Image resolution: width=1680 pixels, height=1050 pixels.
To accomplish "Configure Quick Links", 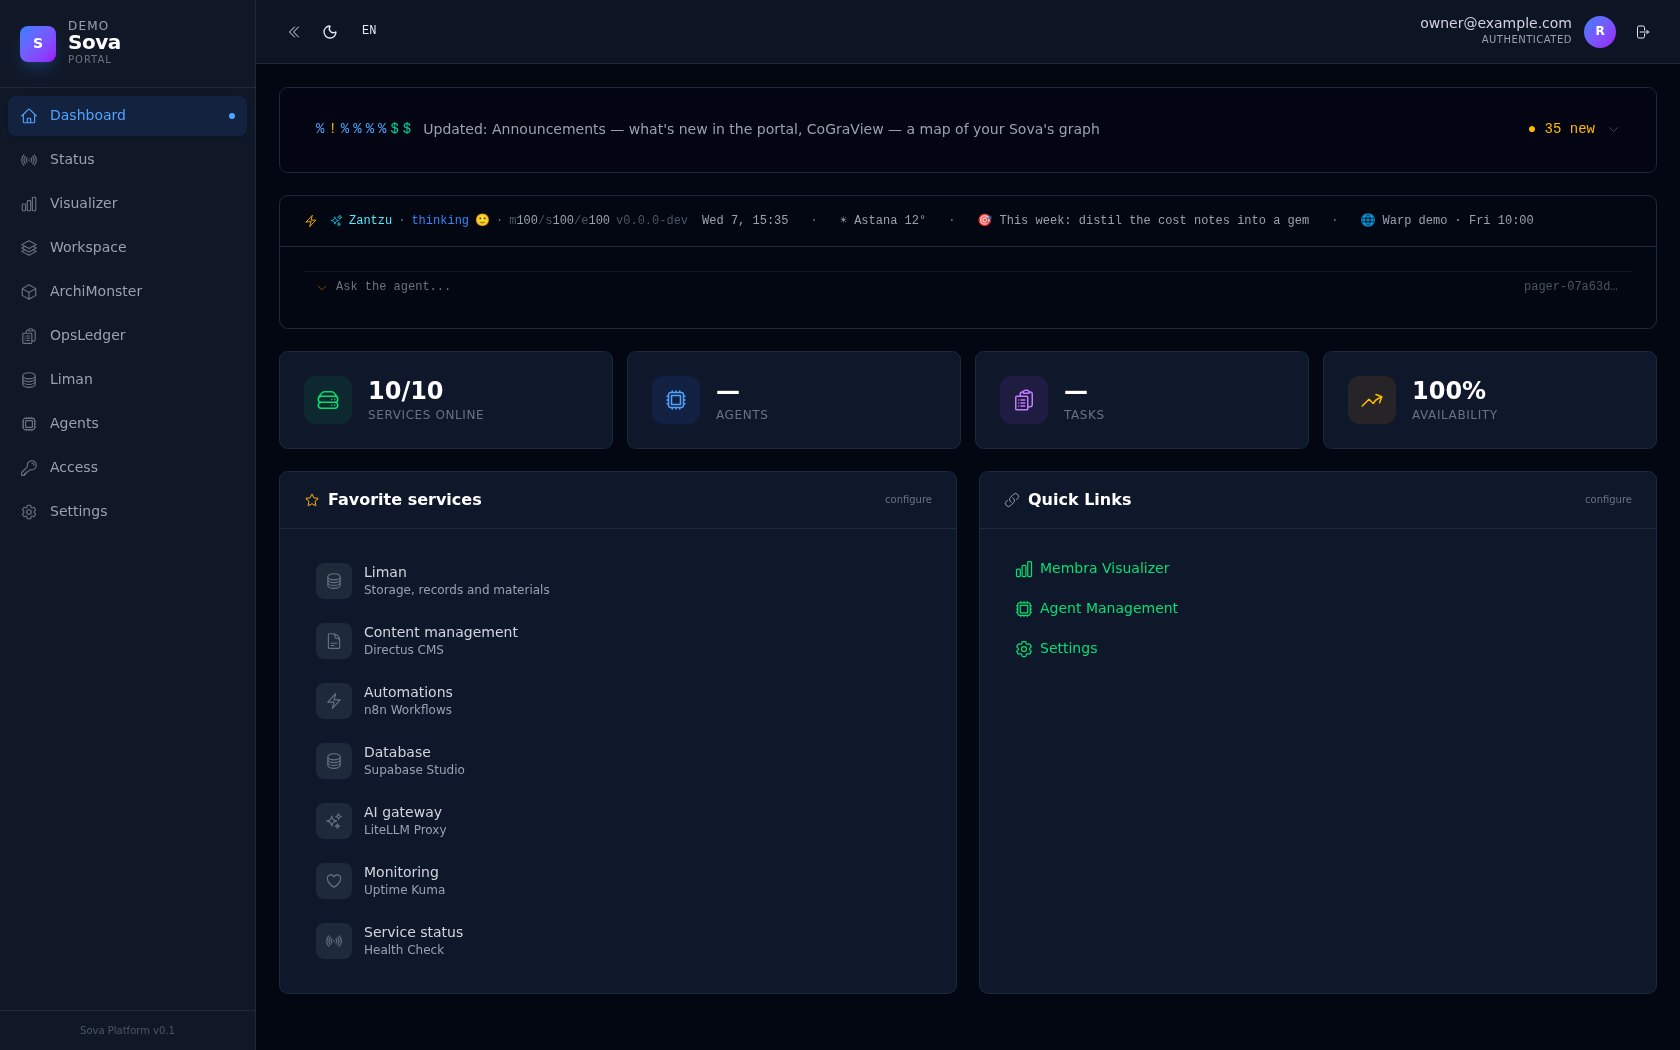I will [x=1608, y=500].
